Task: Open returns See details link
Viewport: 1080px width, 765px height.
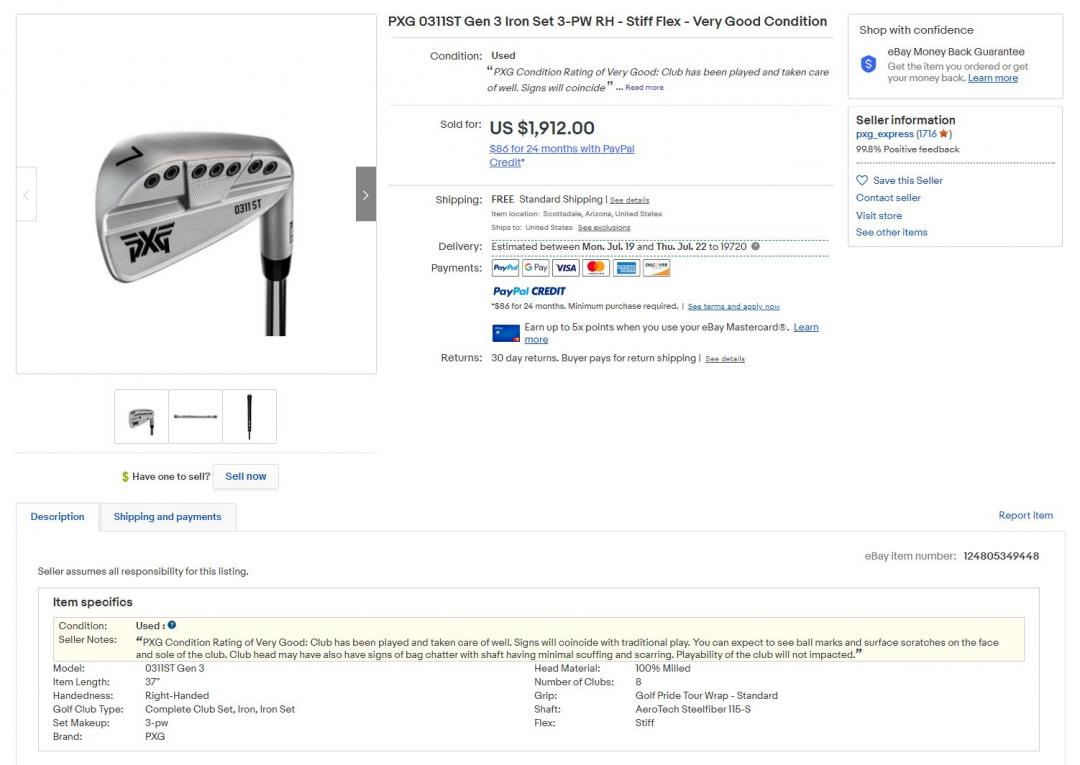Action: click(x=724, y=359)
